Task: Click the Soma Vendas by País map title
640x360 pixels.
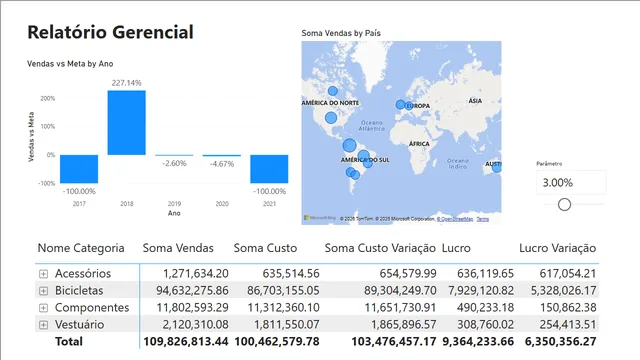Action: 341,33
